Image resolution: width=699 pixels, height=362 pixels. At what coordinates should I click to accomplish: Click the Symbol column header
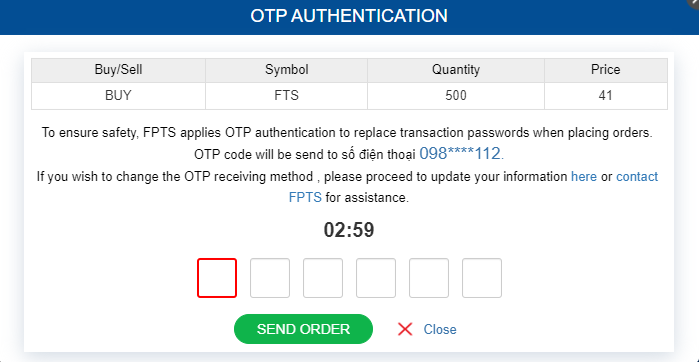[x=287, y=70]
